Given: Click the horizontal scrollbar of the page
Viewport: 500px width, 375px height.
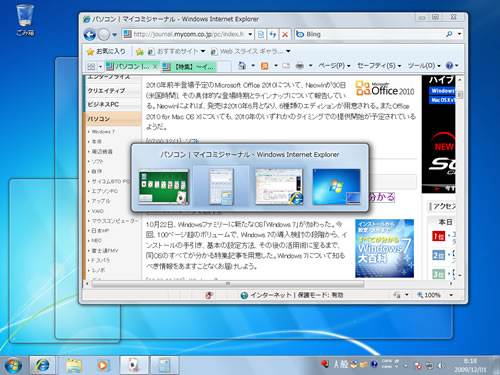Looking at the screenshot, I should tap(228, 284).
